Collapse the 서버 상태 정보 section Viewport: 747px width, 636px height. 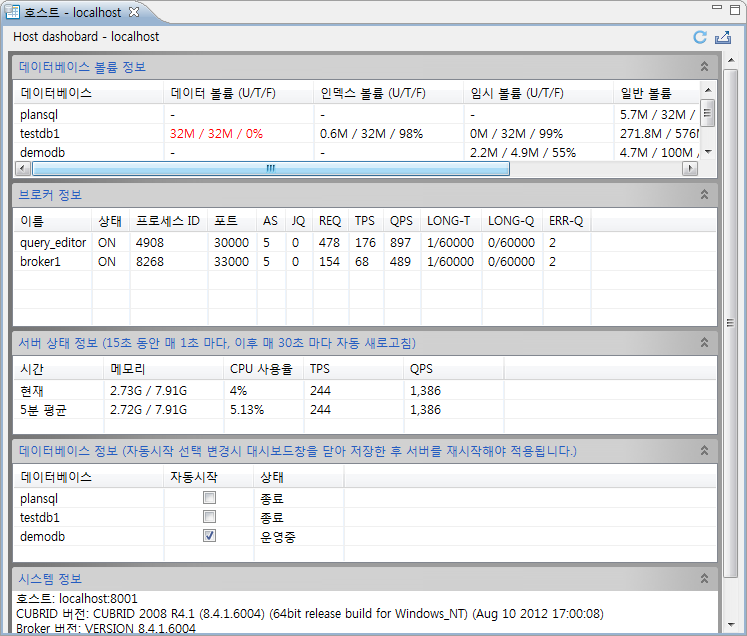click(x=704, y=343)
